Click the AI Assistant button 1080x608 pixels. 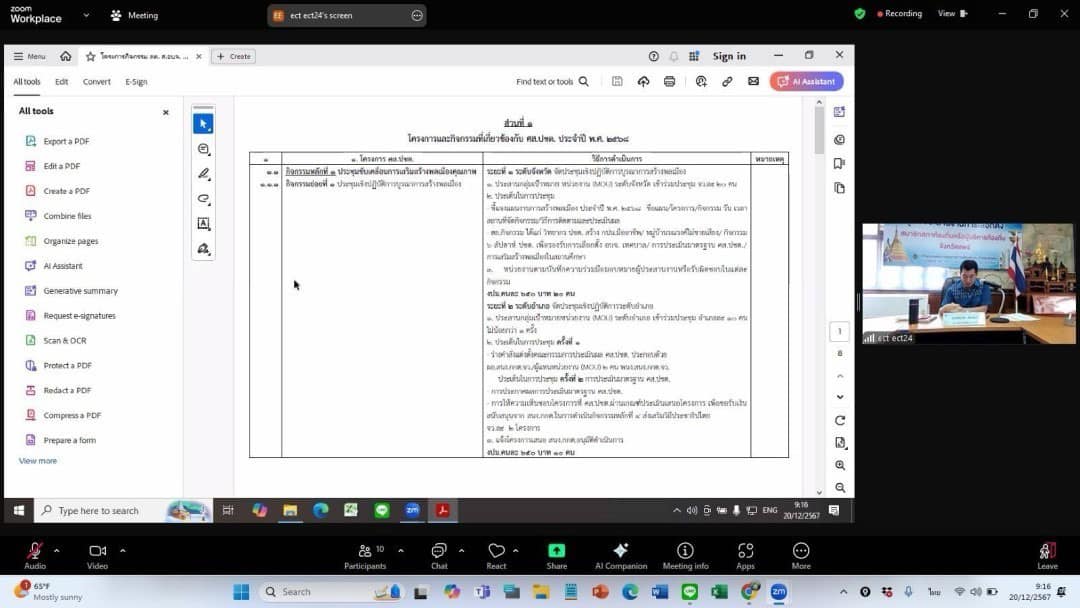pos(807,82)
